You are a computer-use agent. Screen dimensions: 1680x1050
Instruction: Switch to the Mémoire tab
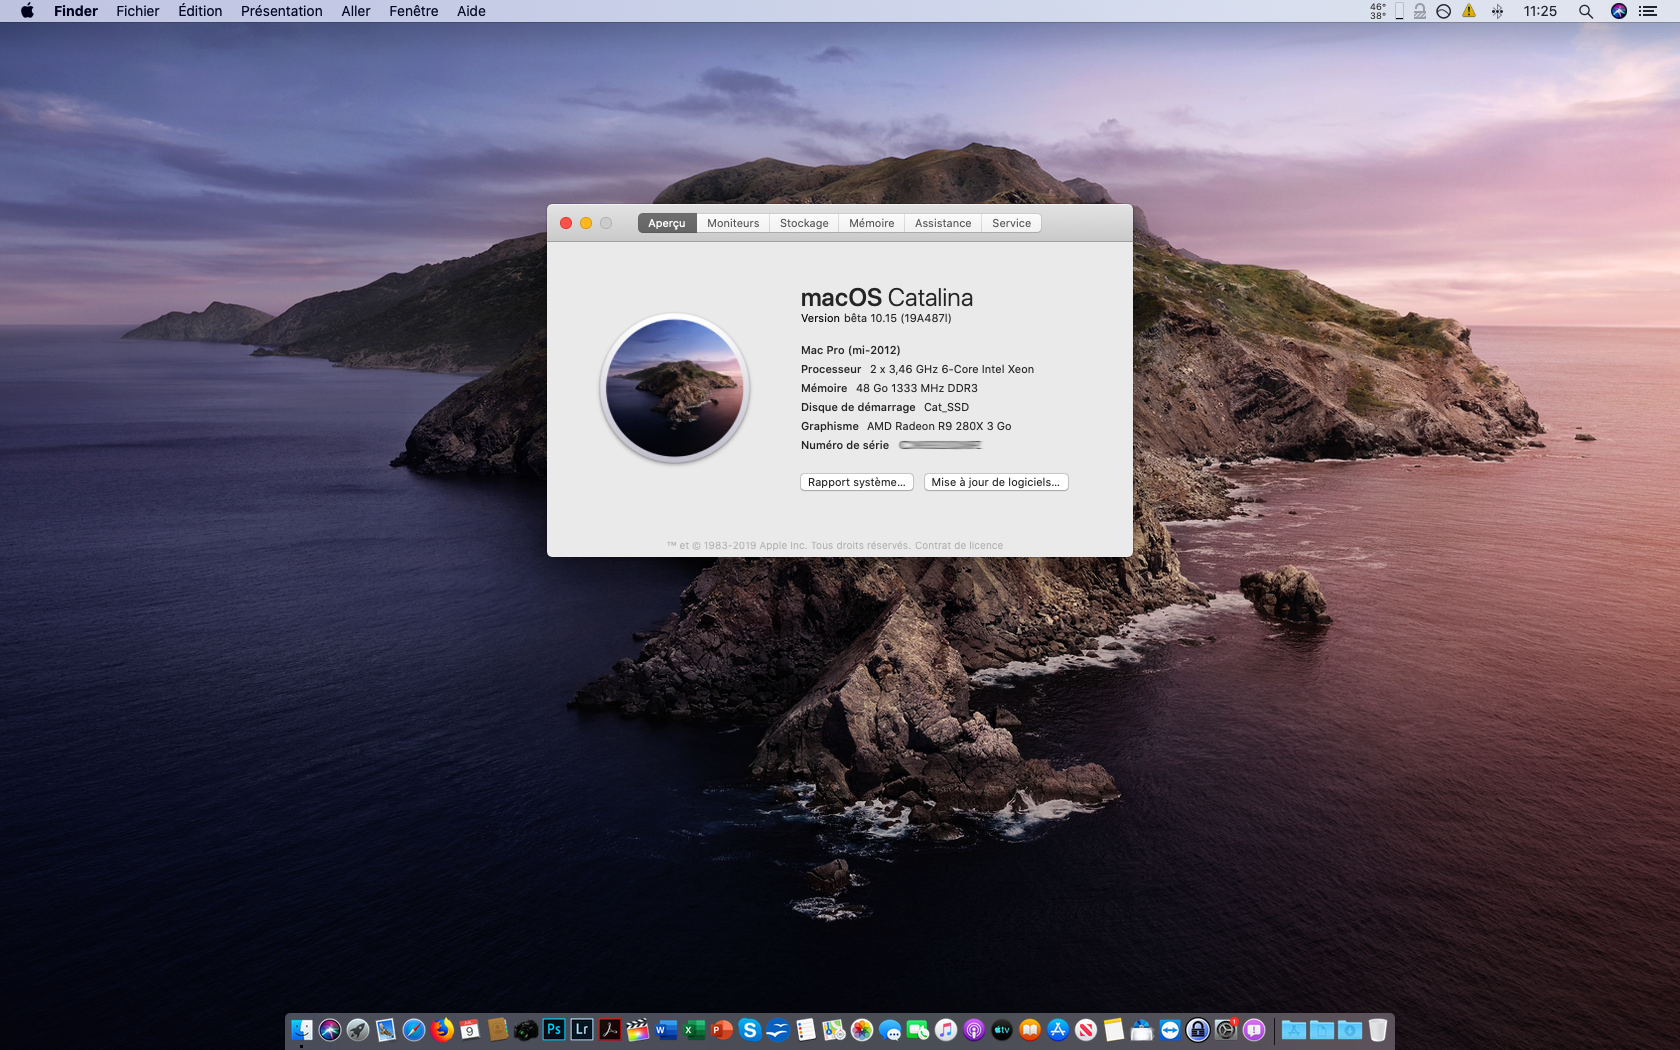872,223
